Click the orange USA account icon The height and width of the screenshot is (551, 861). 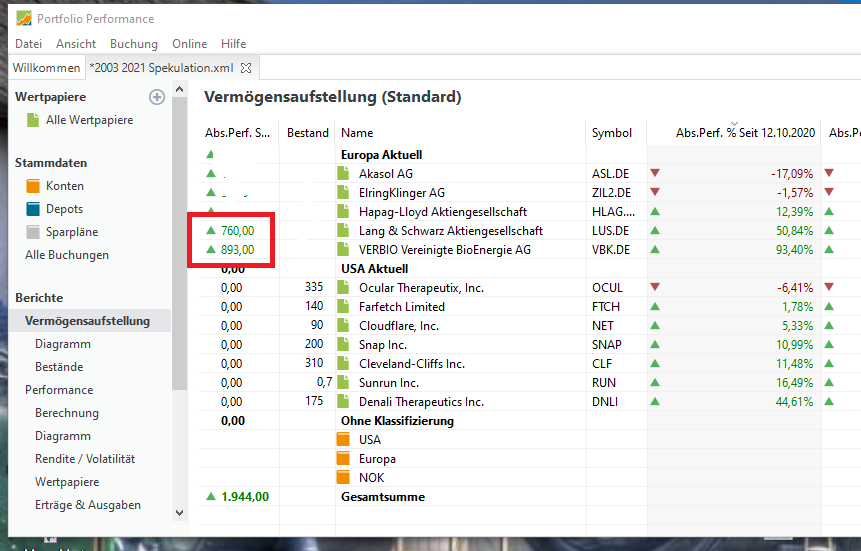coord(343,439)
